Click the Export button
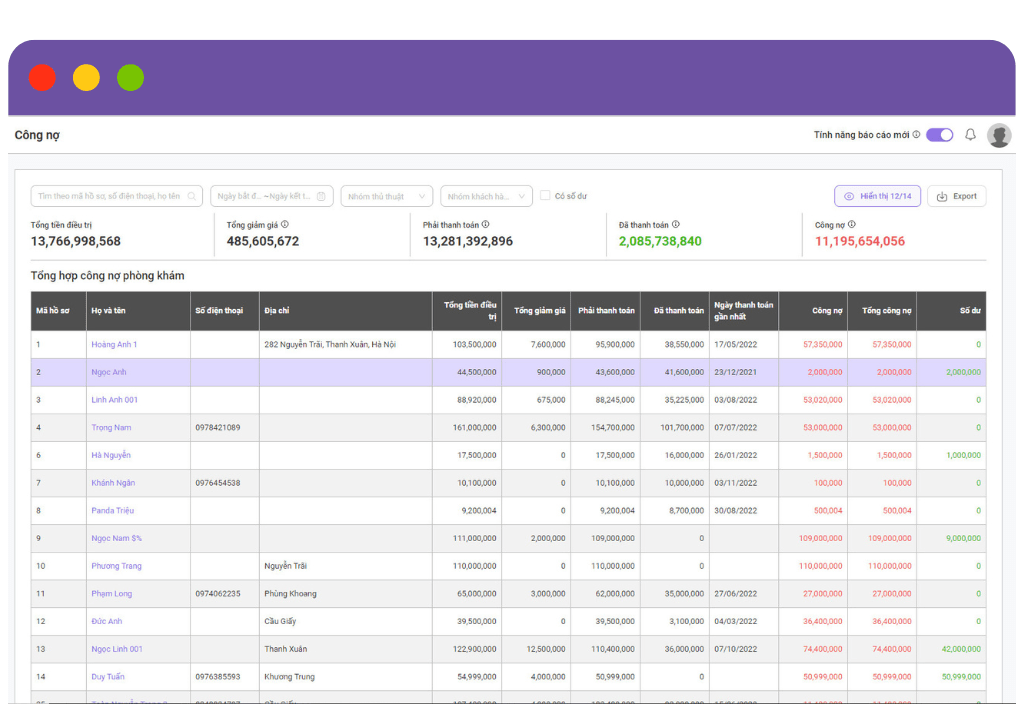This screenshot has height=720, width=1024. (x=956, y=196)
